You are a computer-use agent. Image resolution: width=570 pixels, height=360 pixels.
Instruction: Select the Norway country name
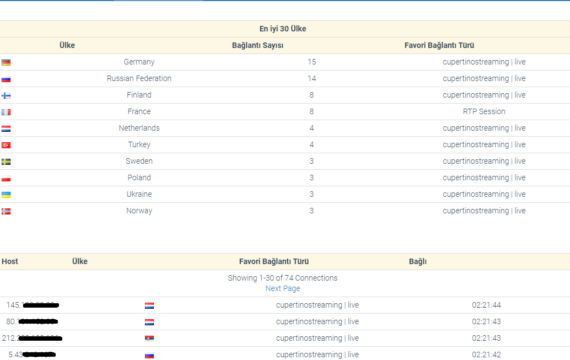[139, 211]
